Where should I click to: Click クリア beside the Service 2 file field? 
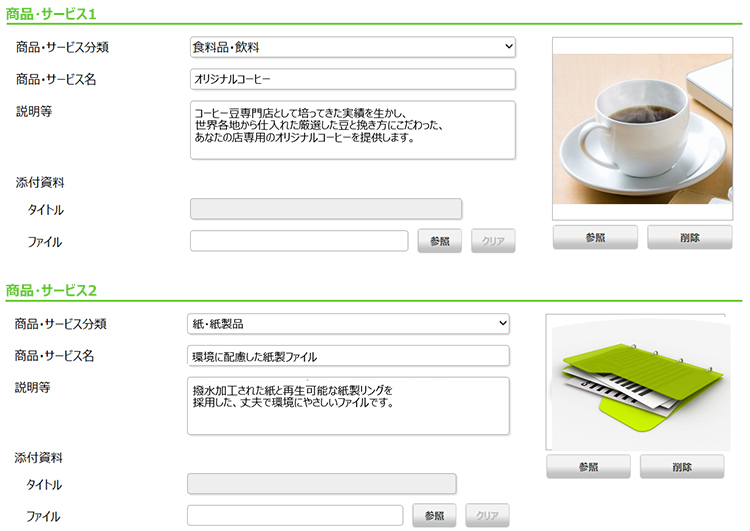[487, 515]
